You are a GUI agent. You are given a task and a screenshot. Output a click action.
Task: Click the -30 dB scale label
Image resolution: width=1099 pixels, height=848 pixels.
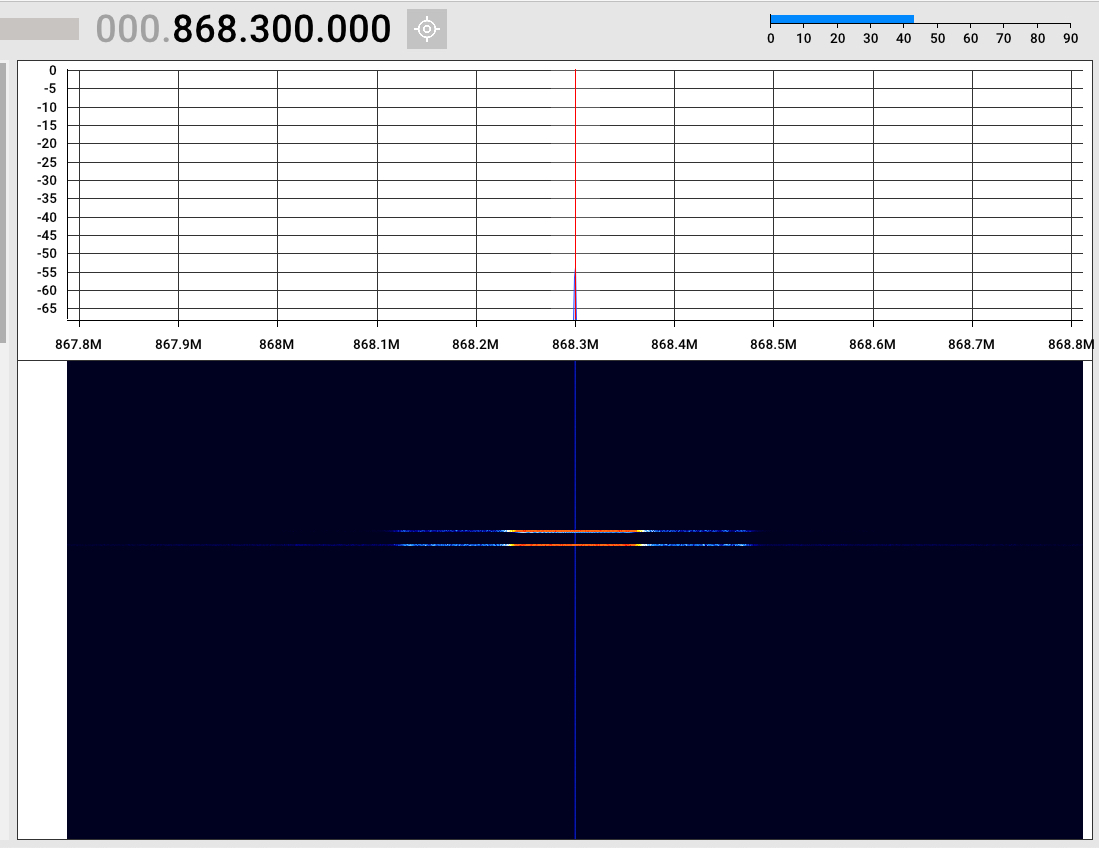47,180
